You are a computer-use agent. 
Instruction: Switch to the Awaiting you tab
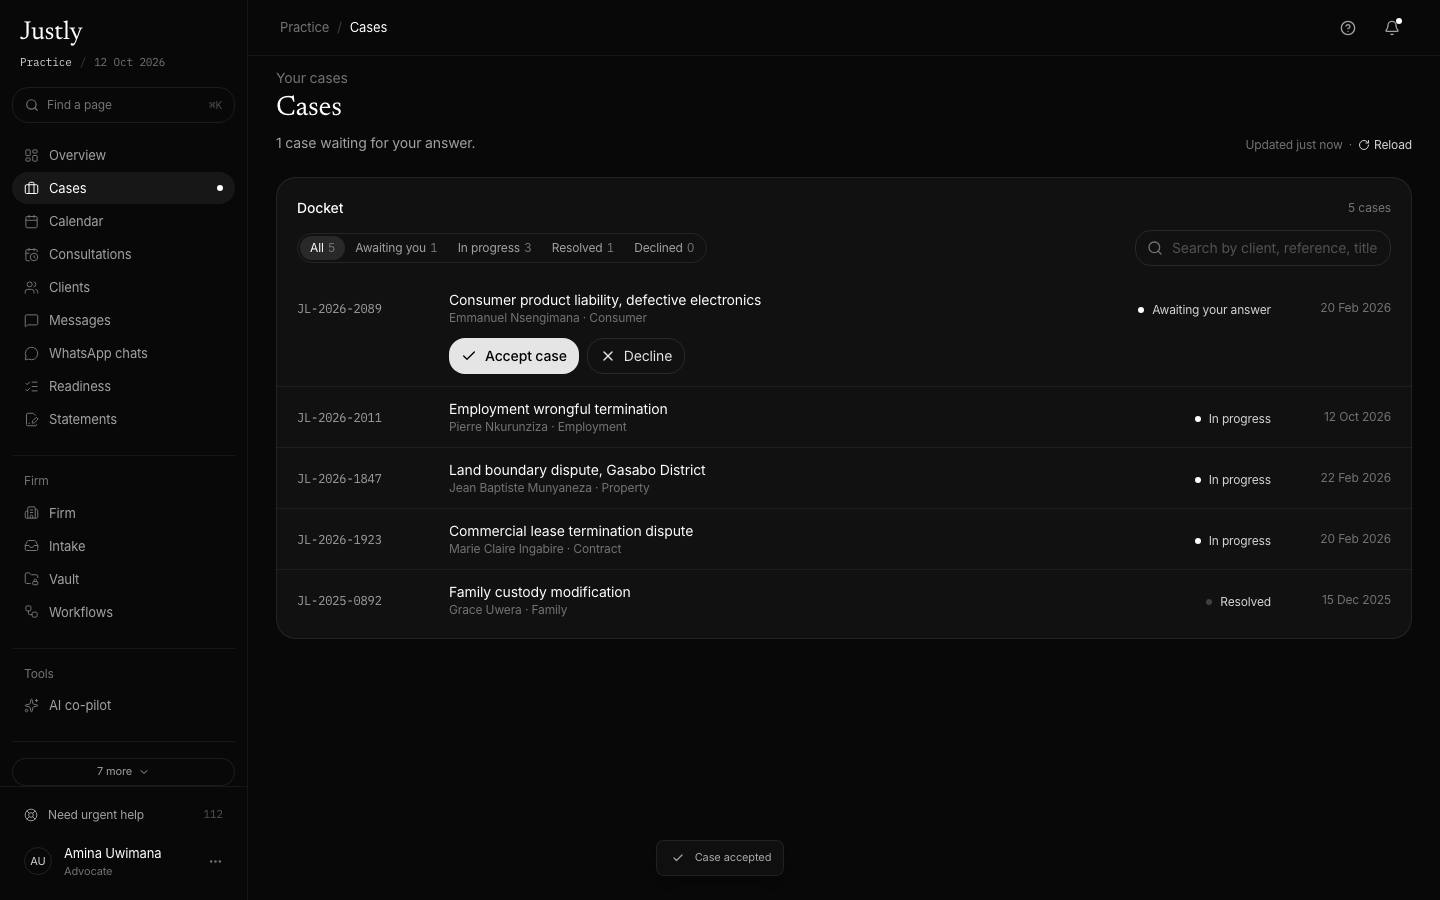[x=396, y=248]
